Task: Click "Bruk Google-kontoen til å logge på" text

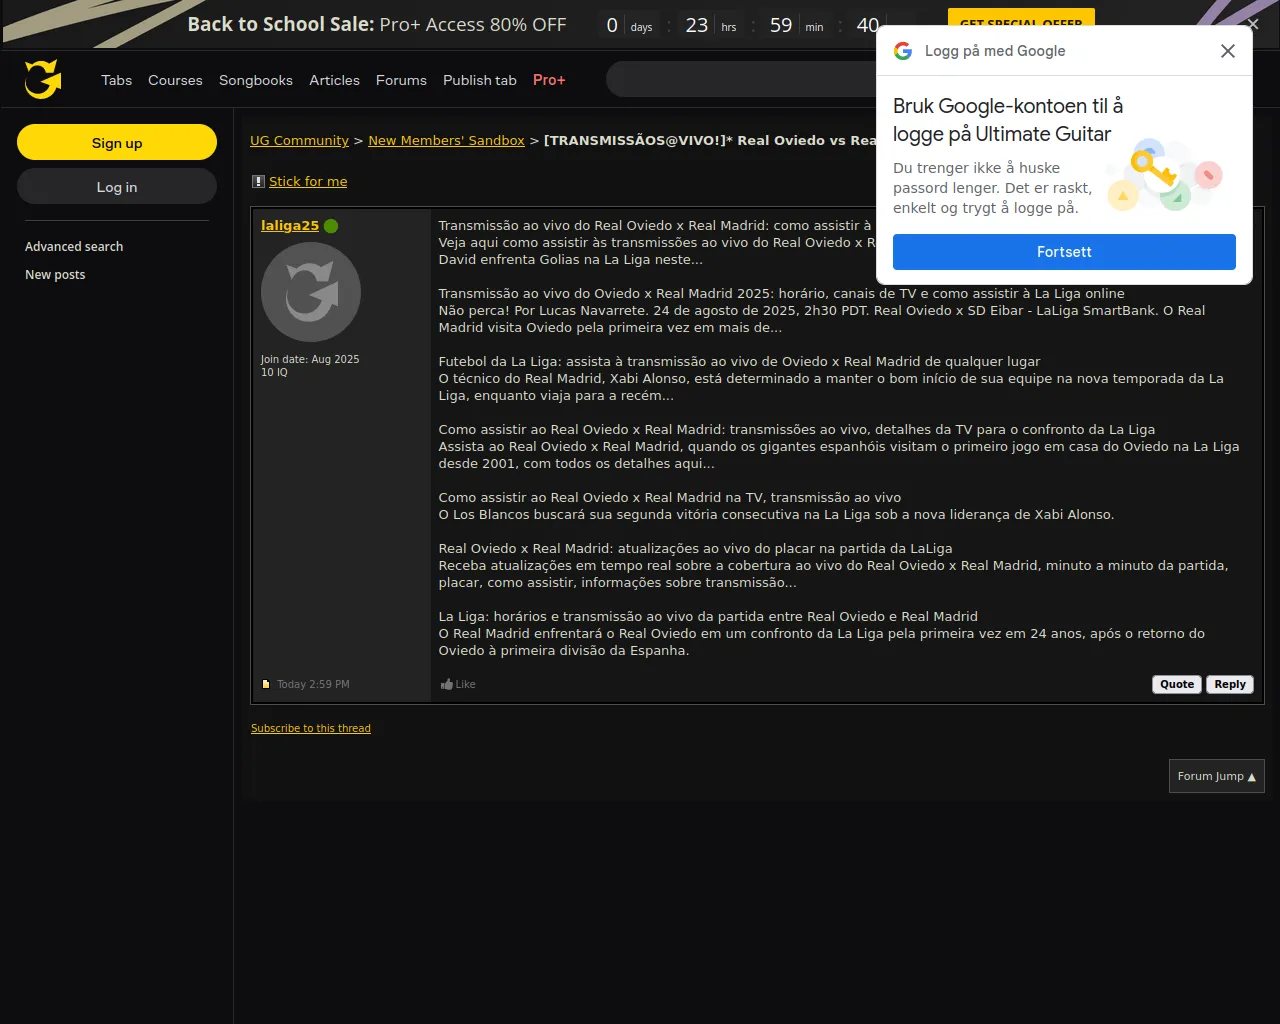Action: tap(1008, 120)
